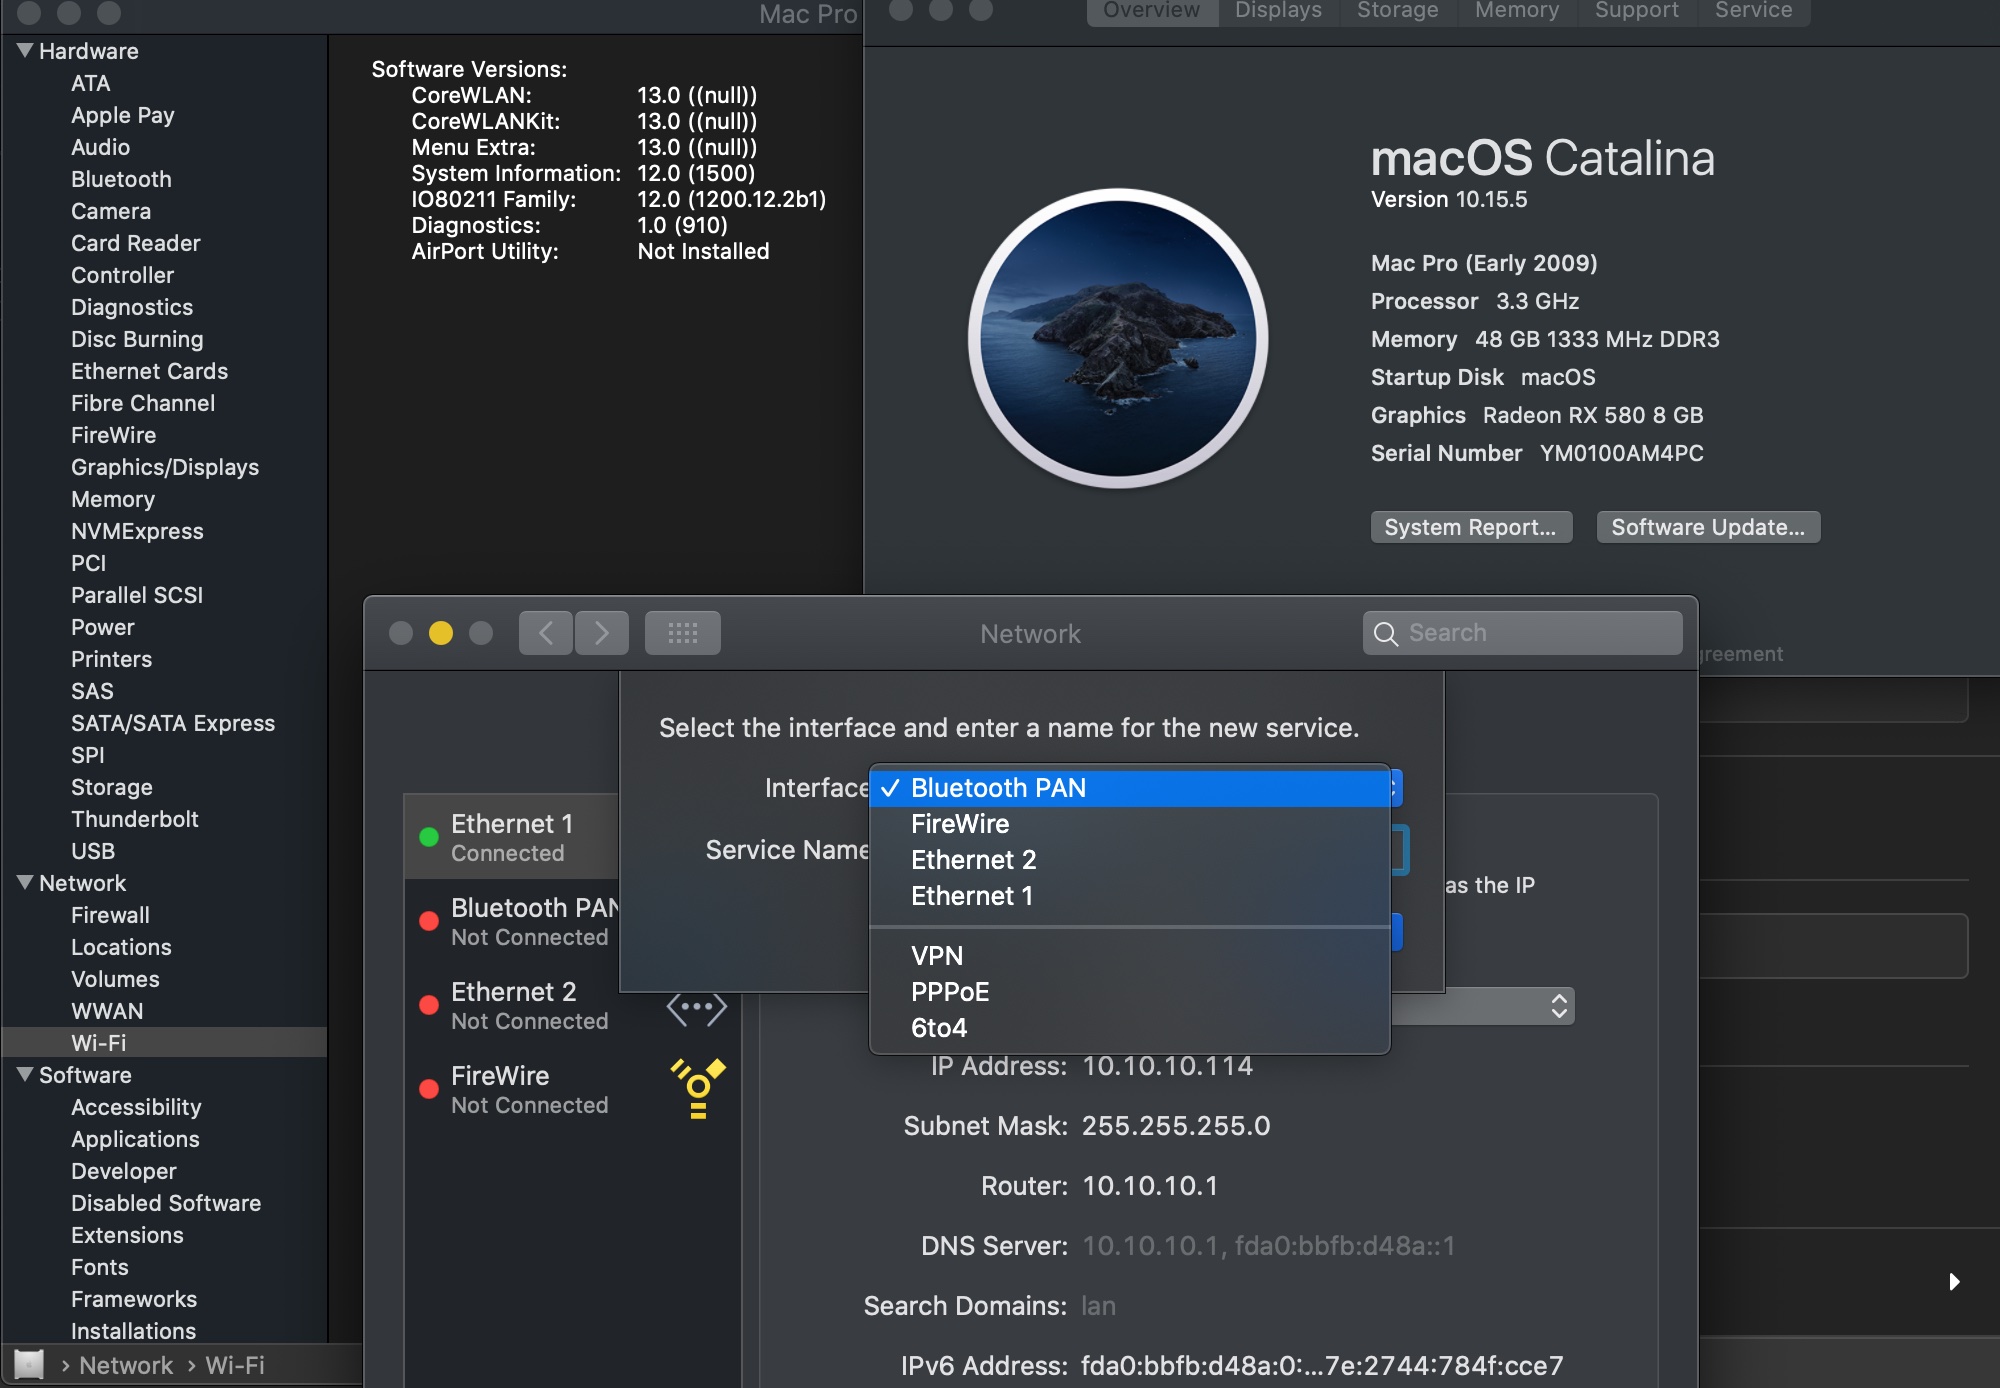Select Ethernet 1 service in list
2000x1388 pixels.
point(512,838)
